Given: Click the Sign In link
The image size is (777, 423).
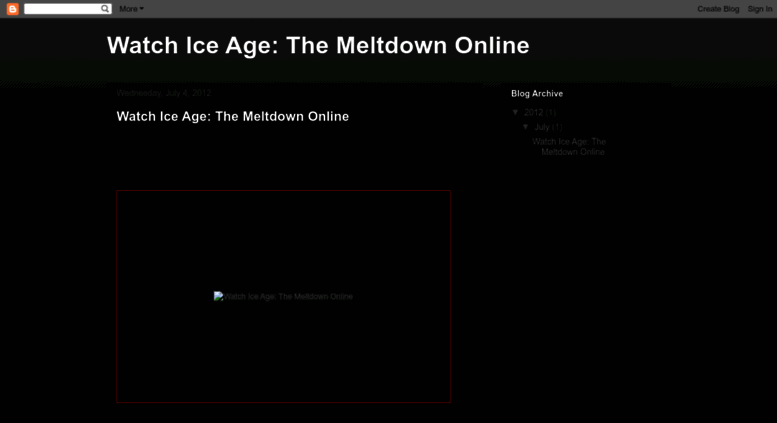Looking at the screenshot, I should click(760, 9).
